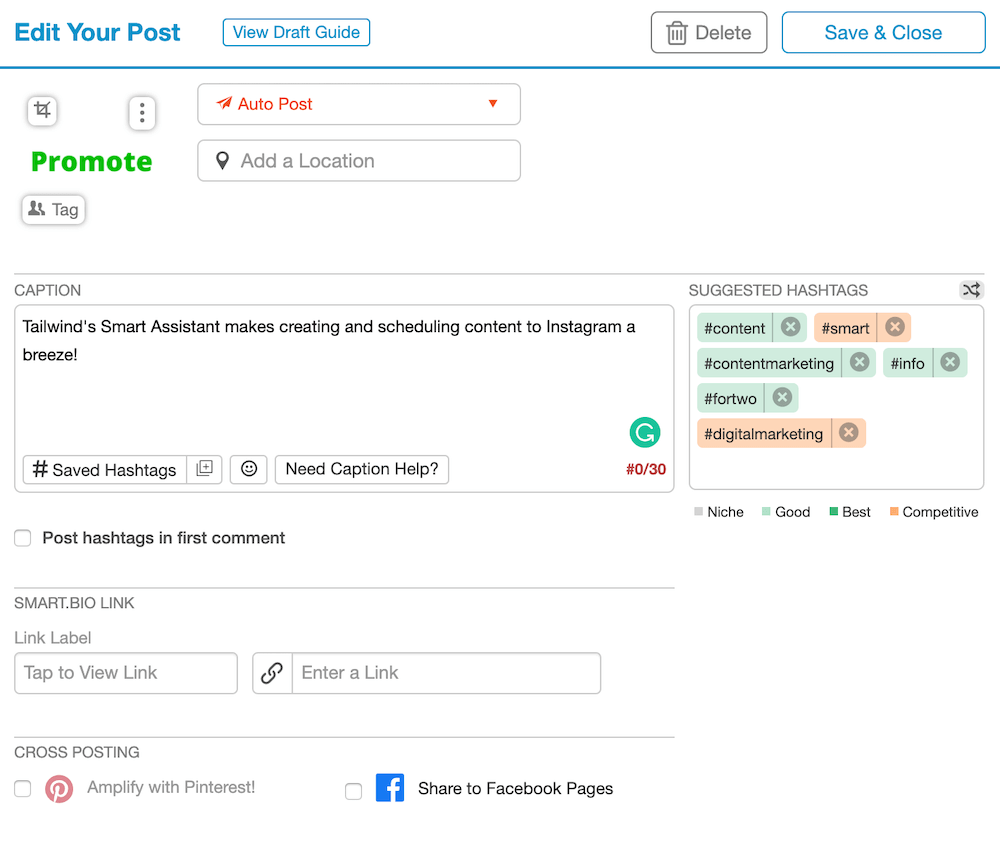Screen dimensions: 1000x845
Task: Click the Facebook logo icon
Action: coord(390,788)
